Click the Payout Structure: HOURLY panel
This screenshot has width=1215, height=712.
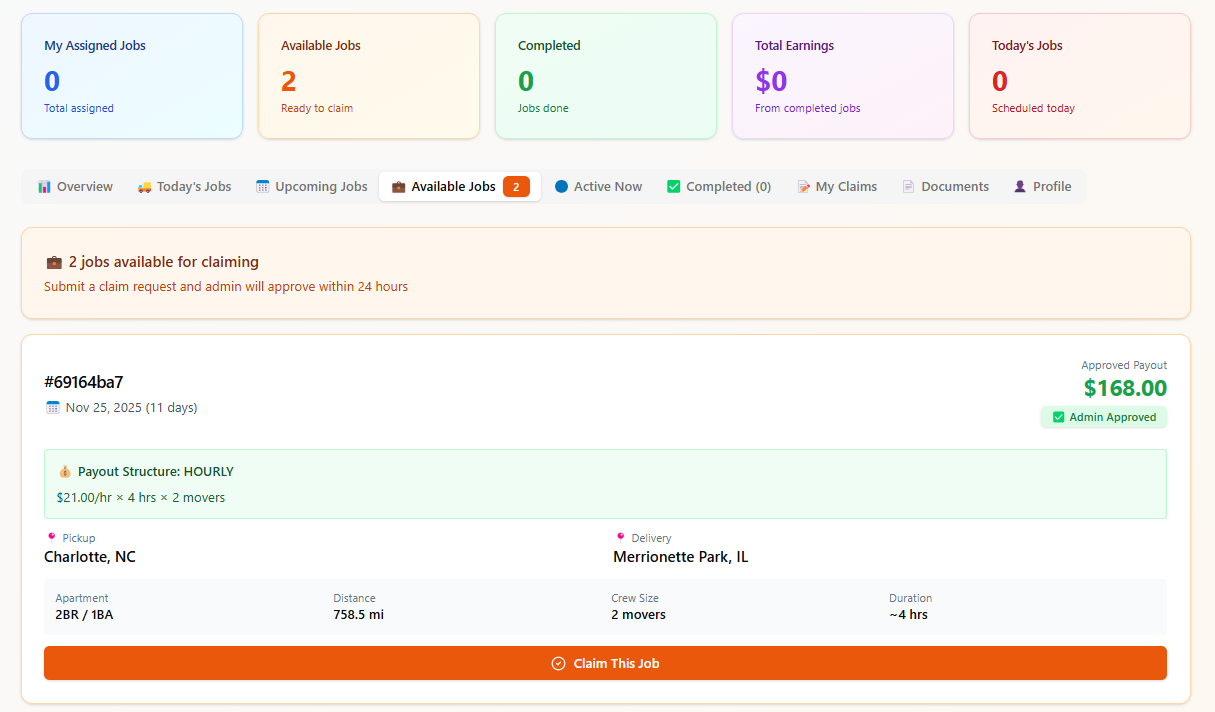coord(605,484)
